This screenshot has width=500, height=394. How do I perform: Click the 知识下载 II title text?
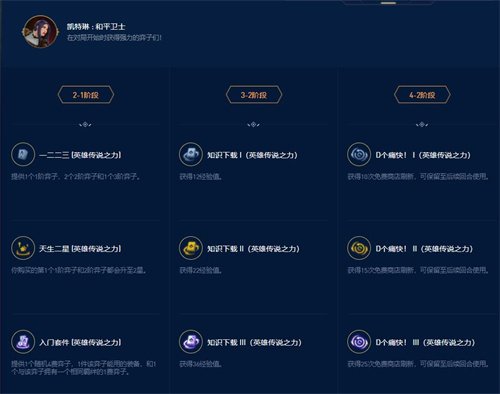253,249
